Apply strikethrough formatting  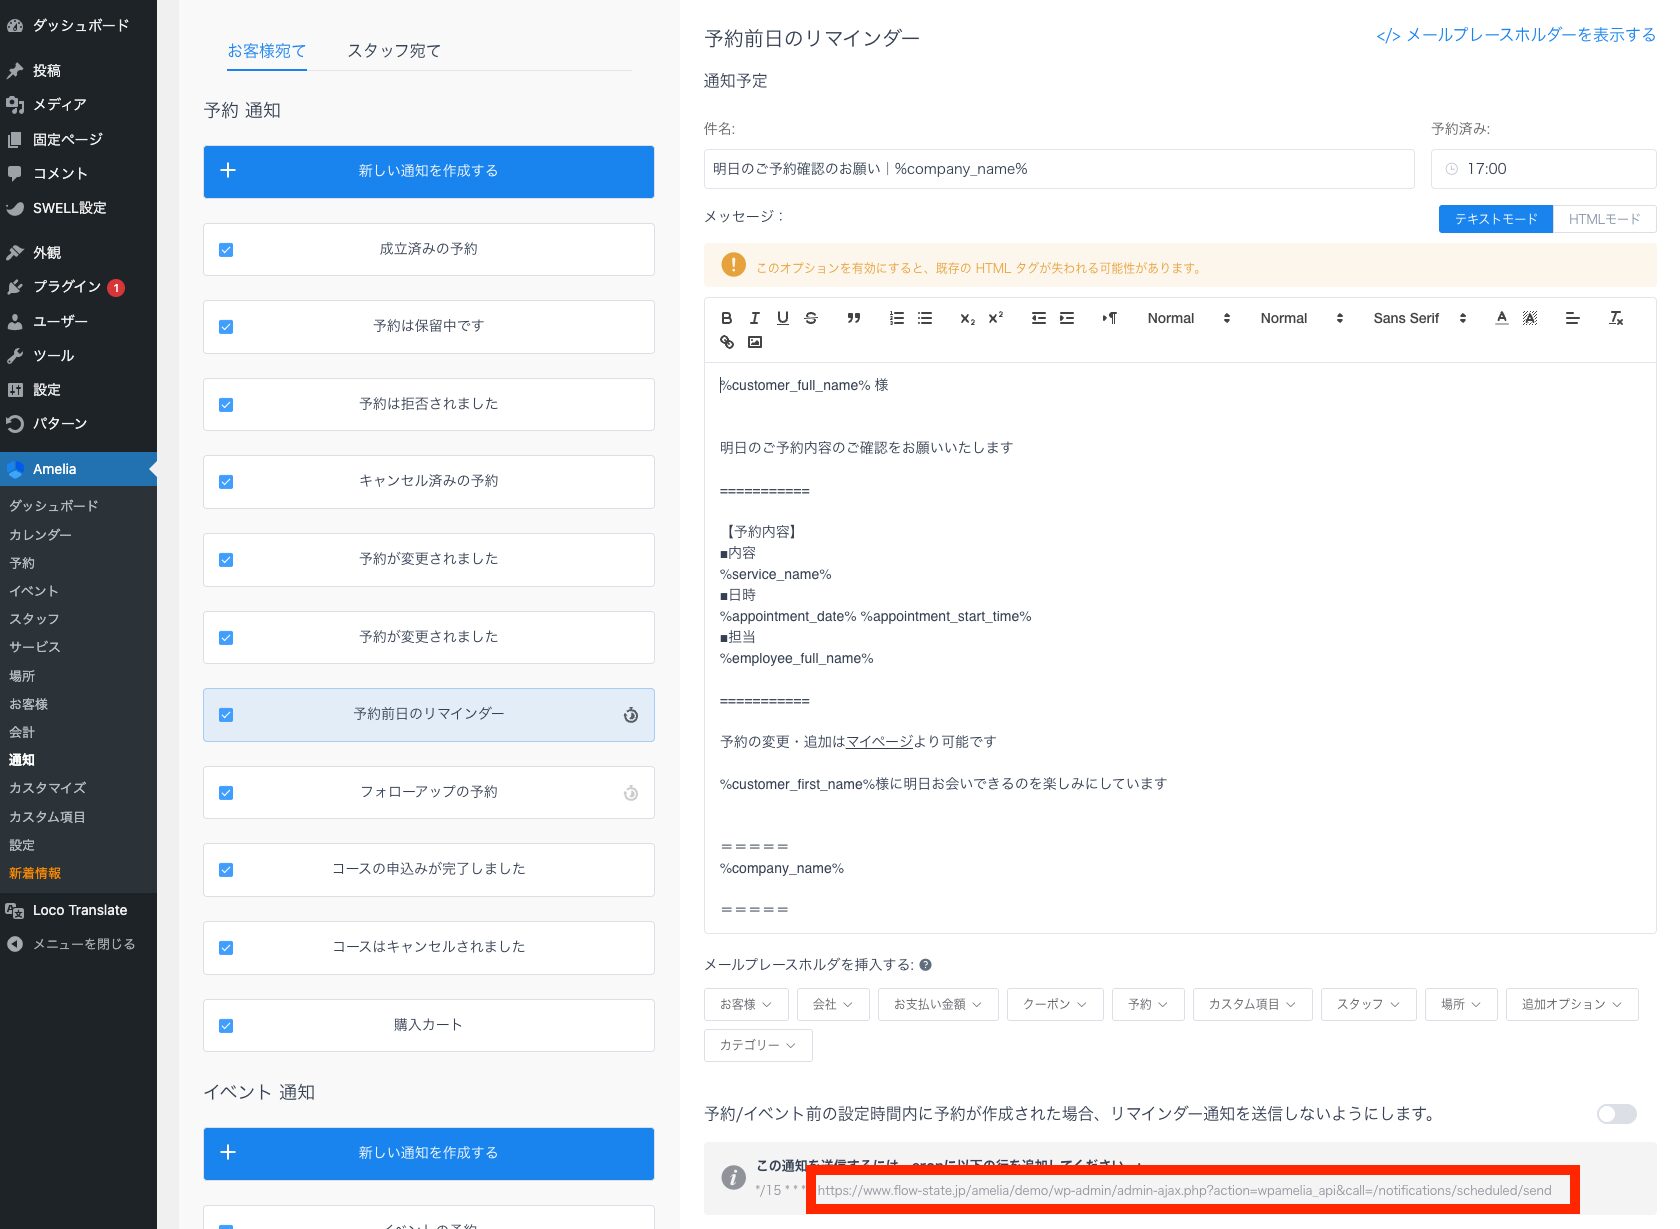click(x=811, y=318)
